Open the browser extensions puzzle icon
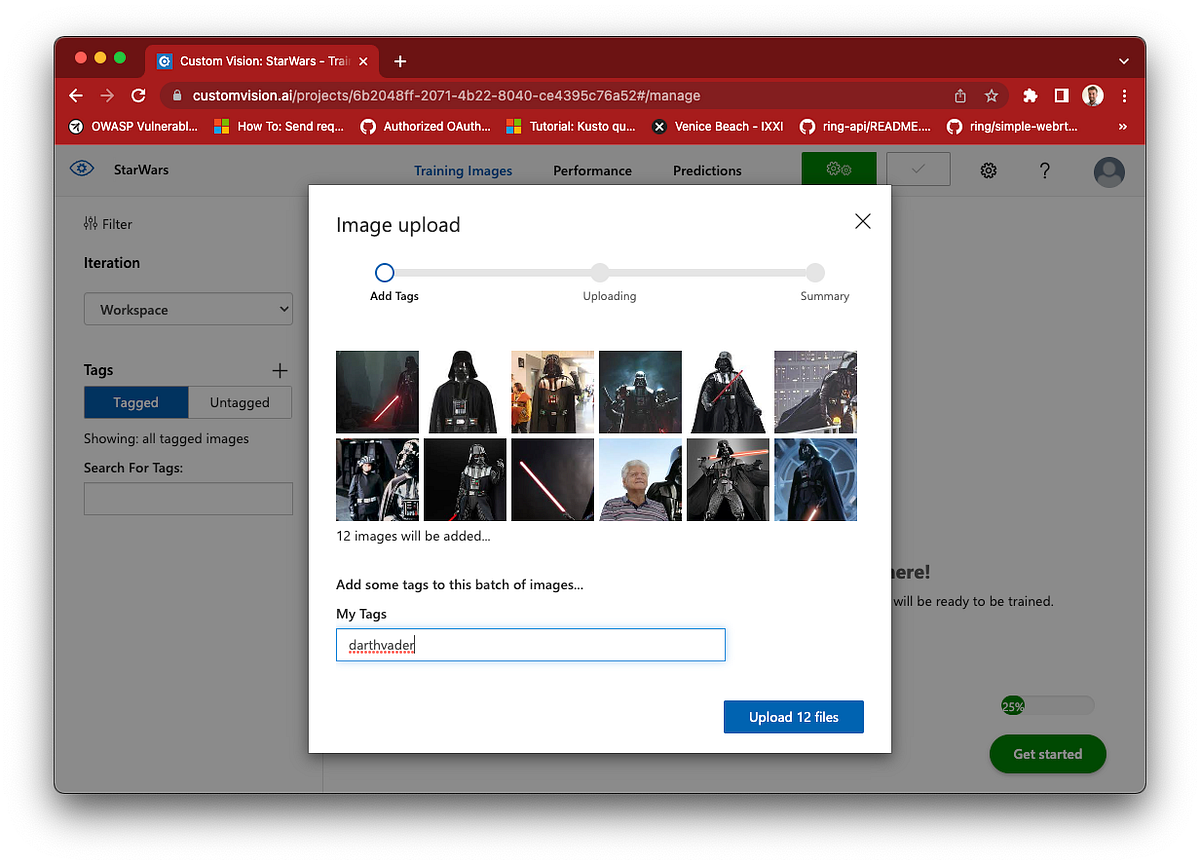This screenshot has width=1200, height=865. tap(1030, 96)
